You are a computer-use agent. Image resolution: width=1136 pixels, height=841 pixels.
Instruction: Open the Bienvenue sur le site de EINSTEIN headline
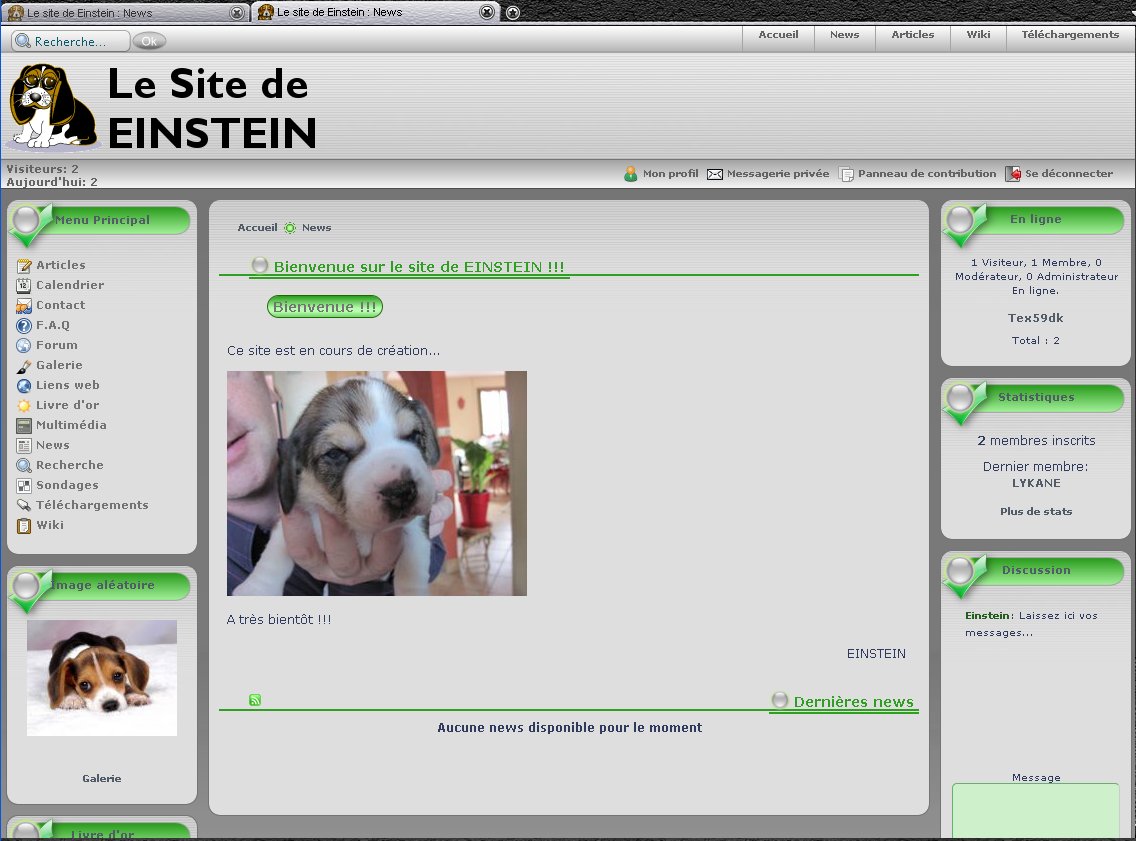pos(419,267)
